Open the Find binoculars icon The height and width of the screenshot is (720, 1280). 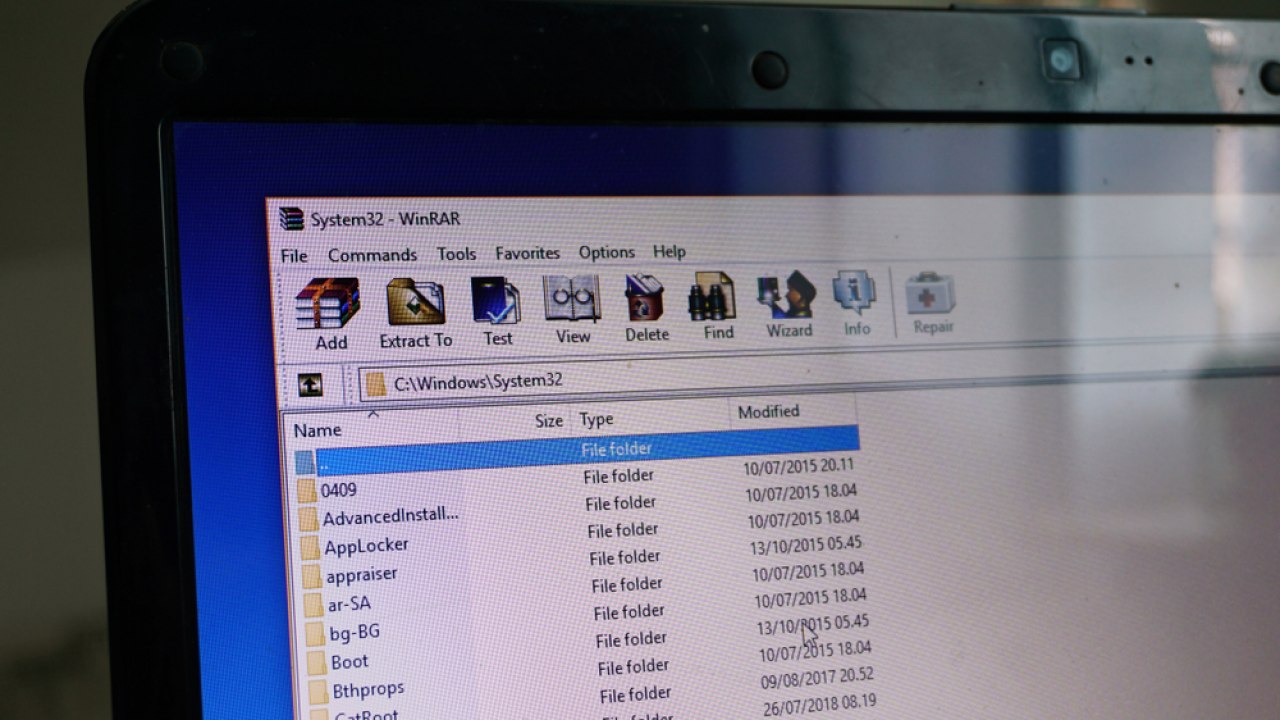point(715,298)
